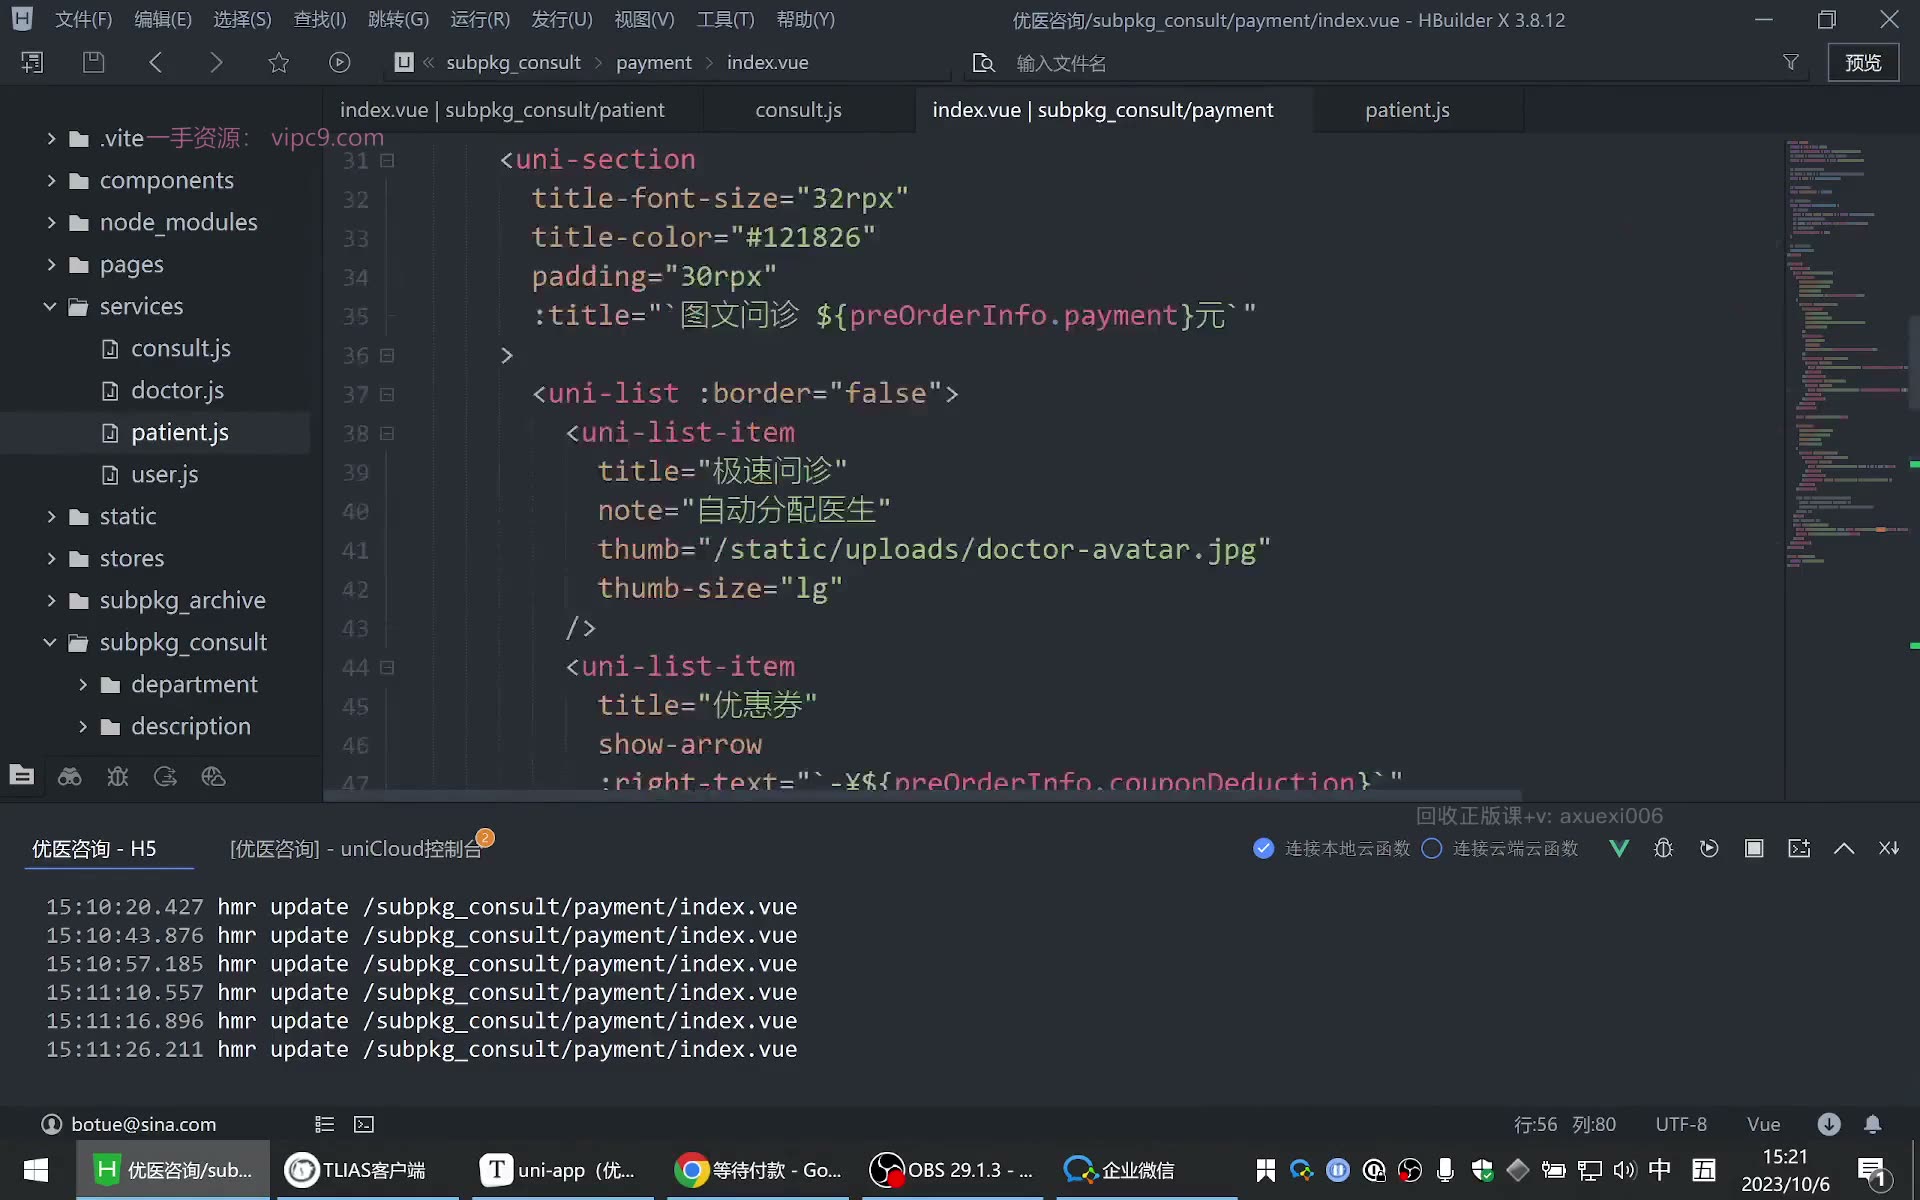1920x1200 pixels.
Task: Toggle fold marker on line 38
Action: pos(387,433)
